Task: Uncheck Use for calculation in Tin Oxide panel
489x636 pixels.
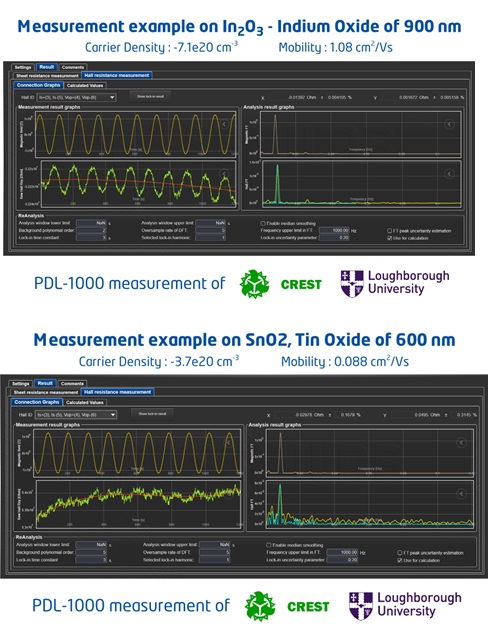Action: pyautogui.click(x=400, y=560)
